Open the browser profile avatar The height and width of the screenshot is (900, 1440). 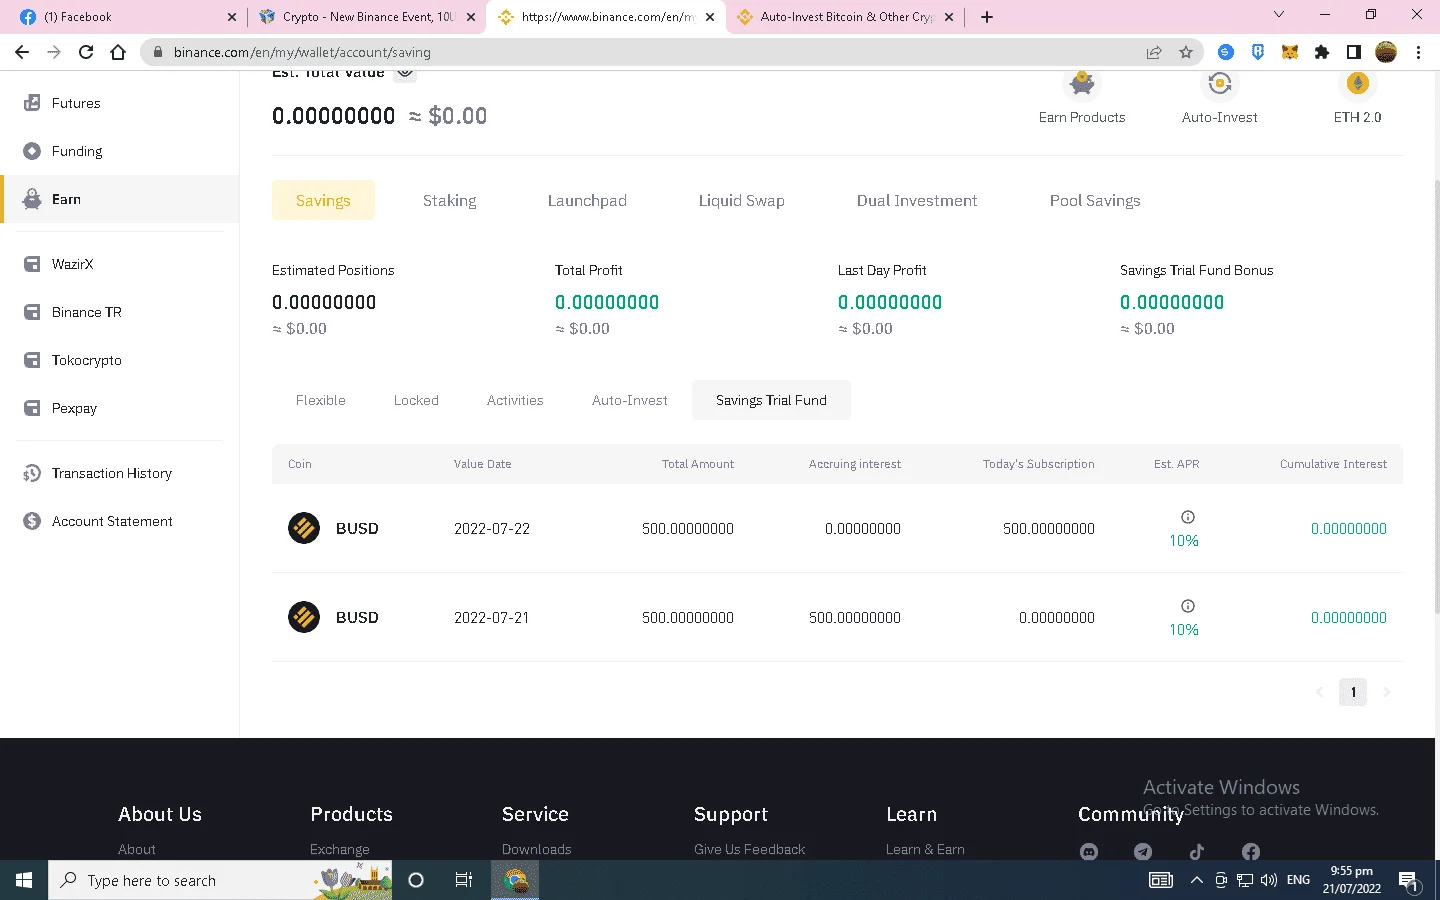tap(1386, 52)
